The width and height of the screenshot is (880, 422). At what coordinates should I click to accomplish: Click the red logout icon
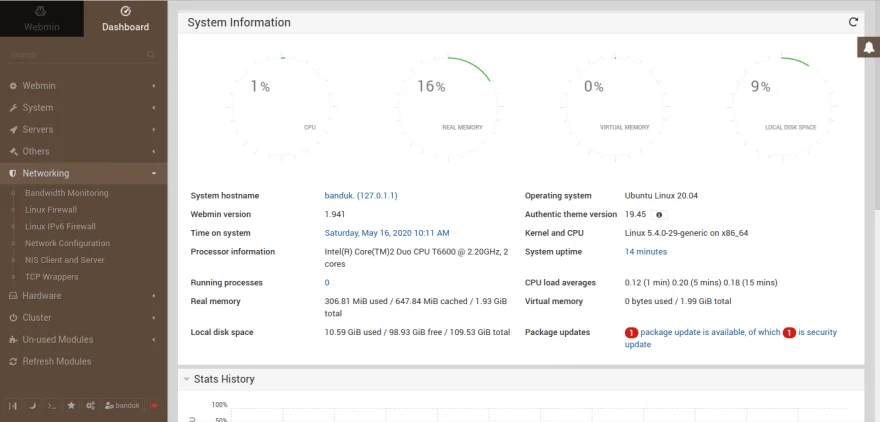[154, 405]
